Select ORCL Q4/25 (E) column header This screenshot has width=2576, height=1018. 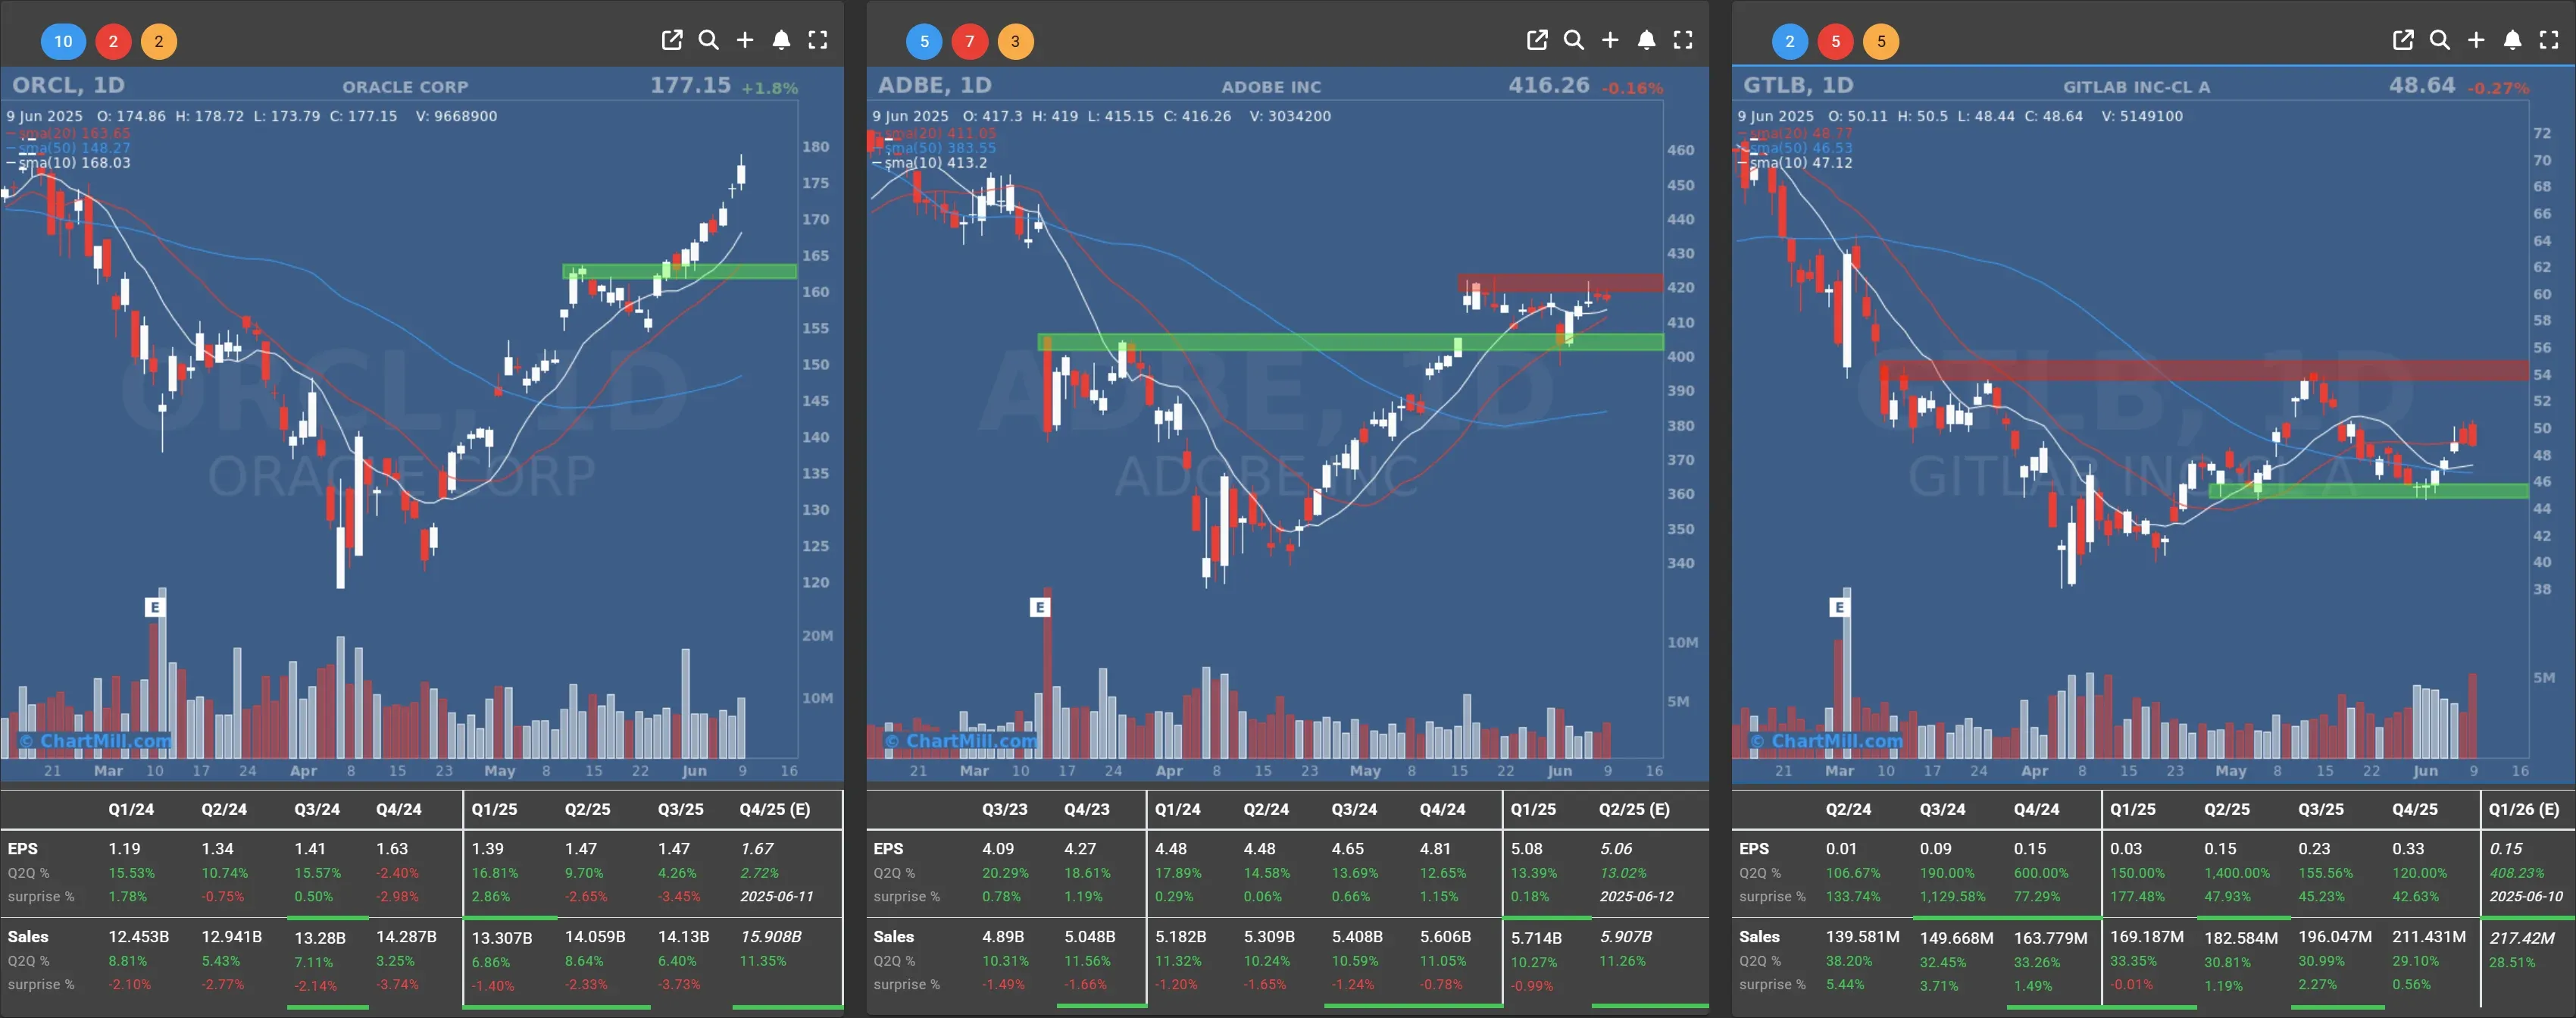coord(775,809)
